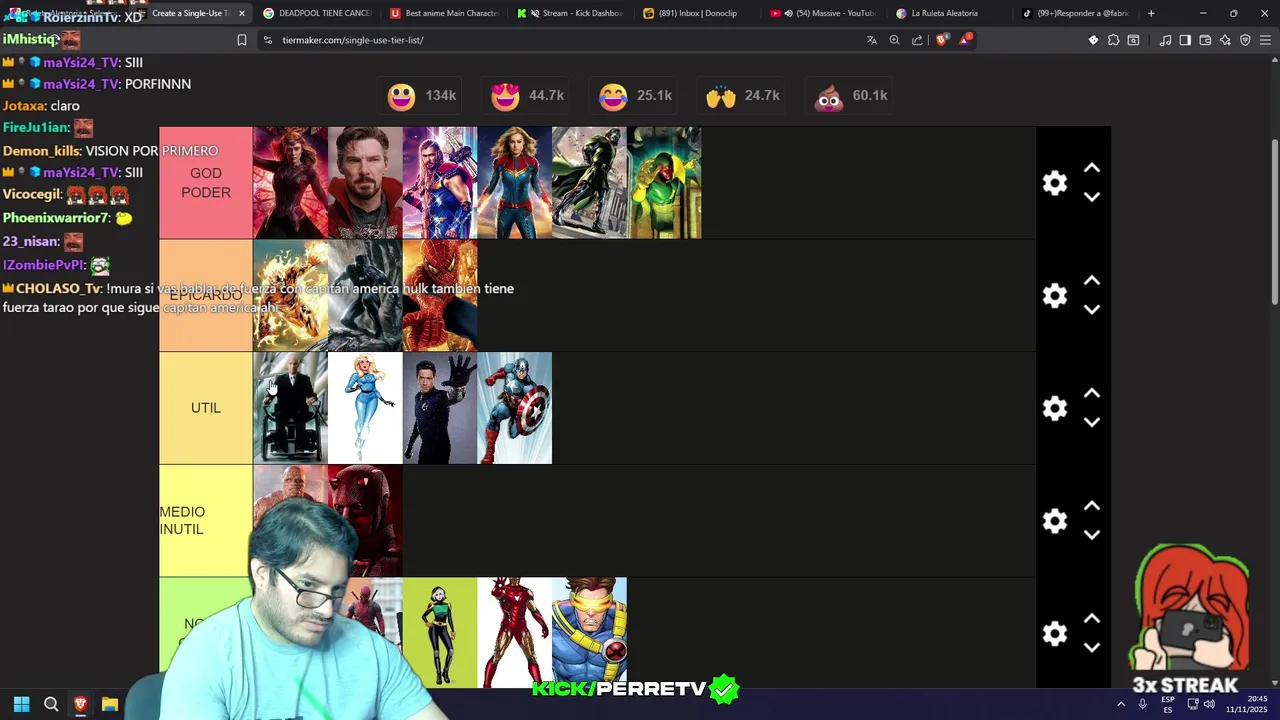Switch to La Ruleta Aleatoria tab

pos(950,13)
